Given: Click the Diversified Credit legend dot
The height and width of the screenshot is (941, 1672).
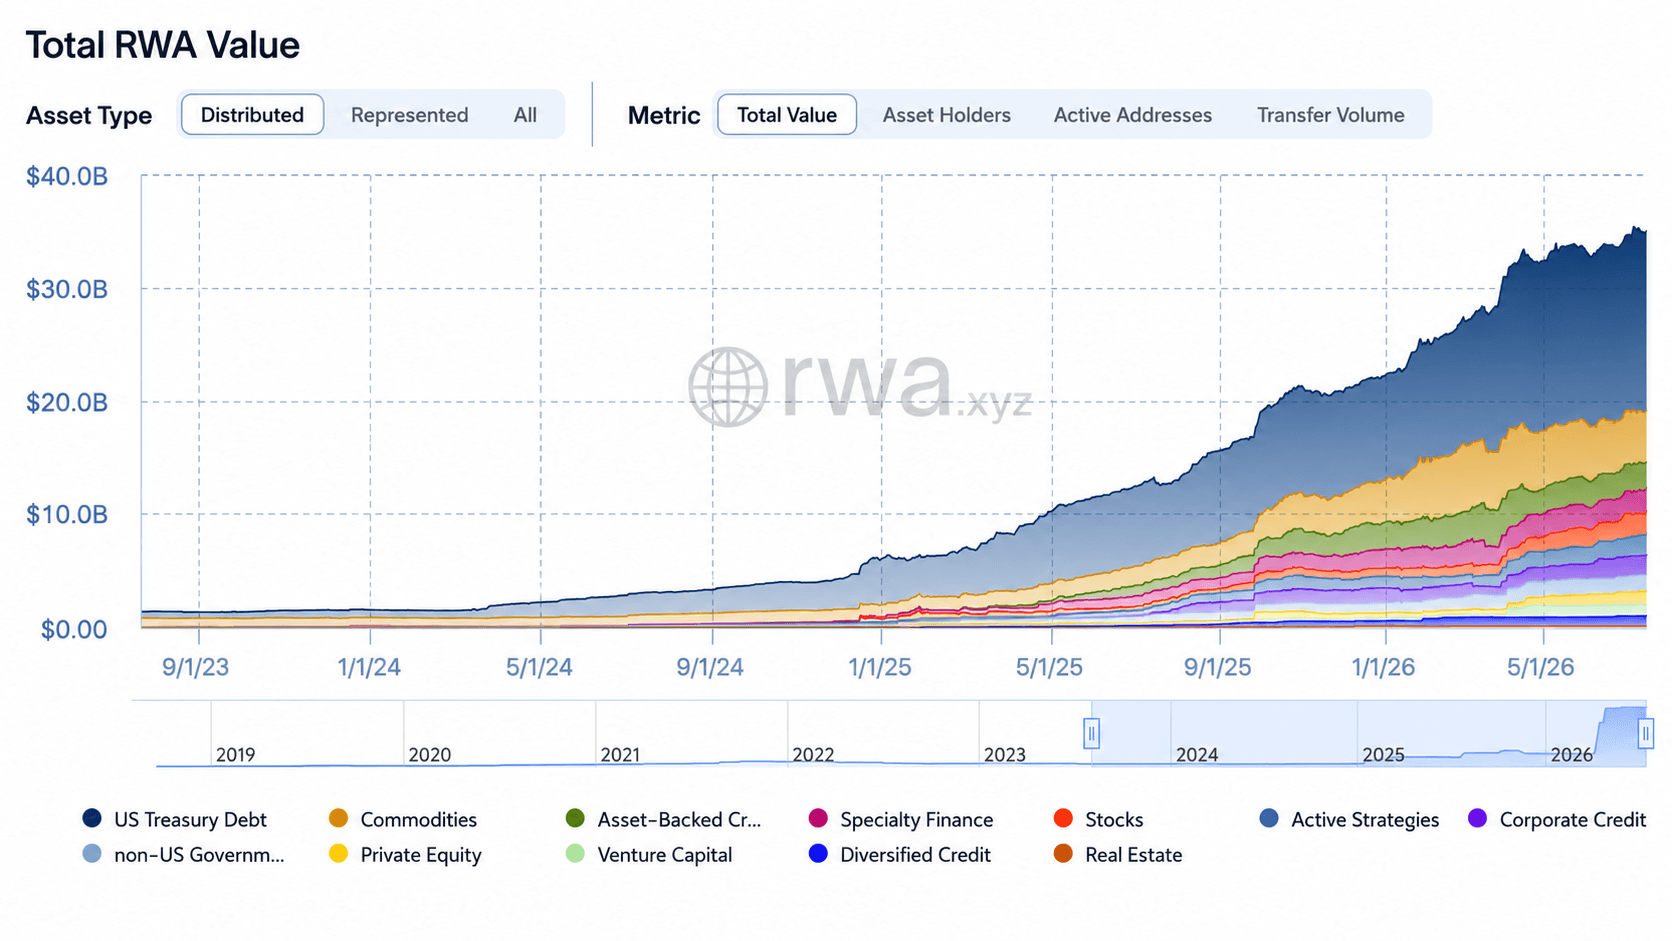Looking at the screenshot, I should pos(818,854).
